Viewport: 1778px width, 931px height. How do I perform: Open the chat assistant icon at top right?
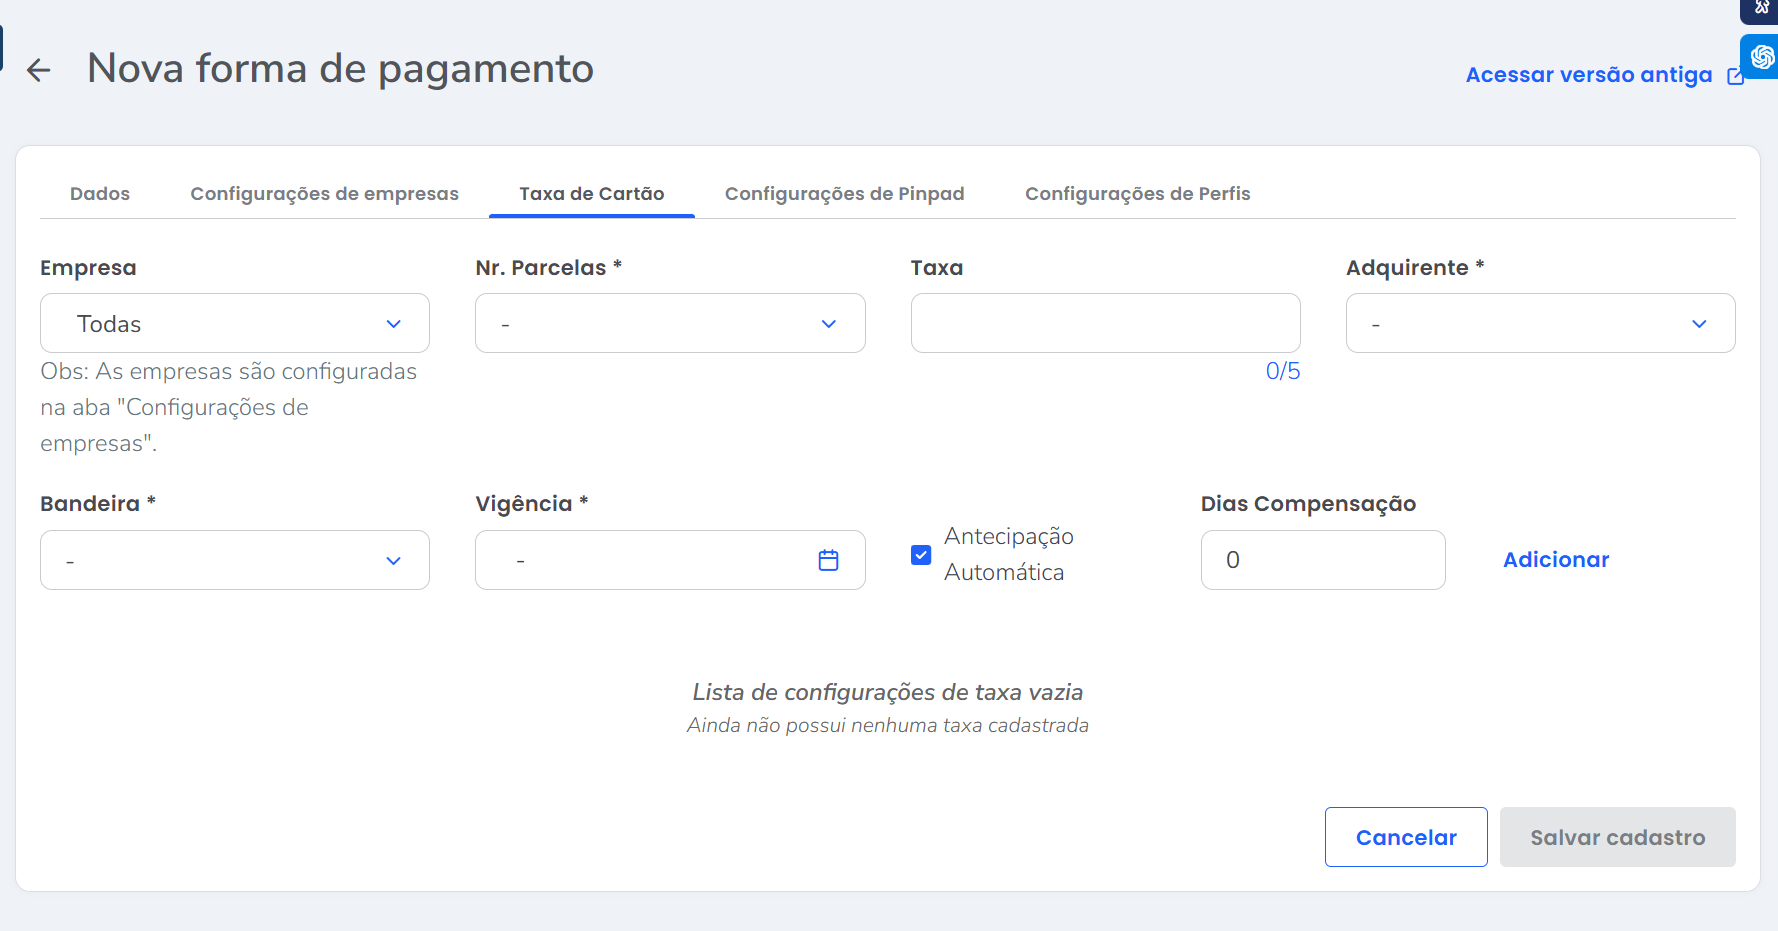coord(1761,57)
